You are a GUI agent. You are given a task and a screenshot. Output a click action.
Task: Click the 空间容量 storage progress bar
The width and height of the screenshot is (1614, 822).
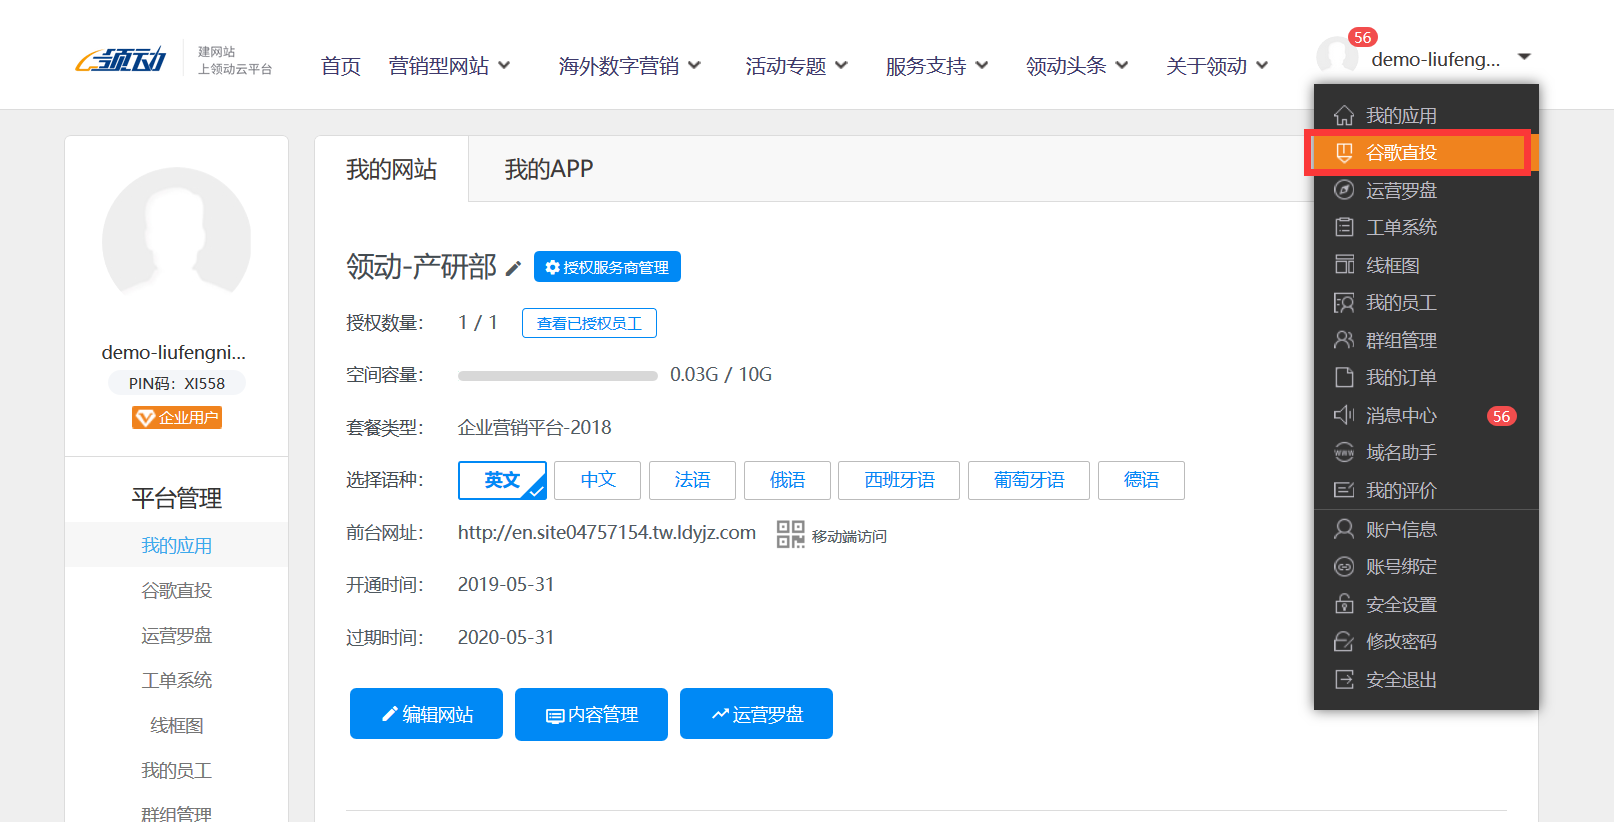pyautogui.click(x=557, y=376)
